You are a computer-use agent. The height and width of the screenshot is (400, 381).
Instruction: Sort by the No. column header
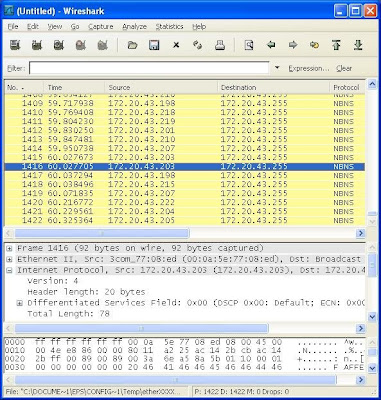tap(24, 88)
